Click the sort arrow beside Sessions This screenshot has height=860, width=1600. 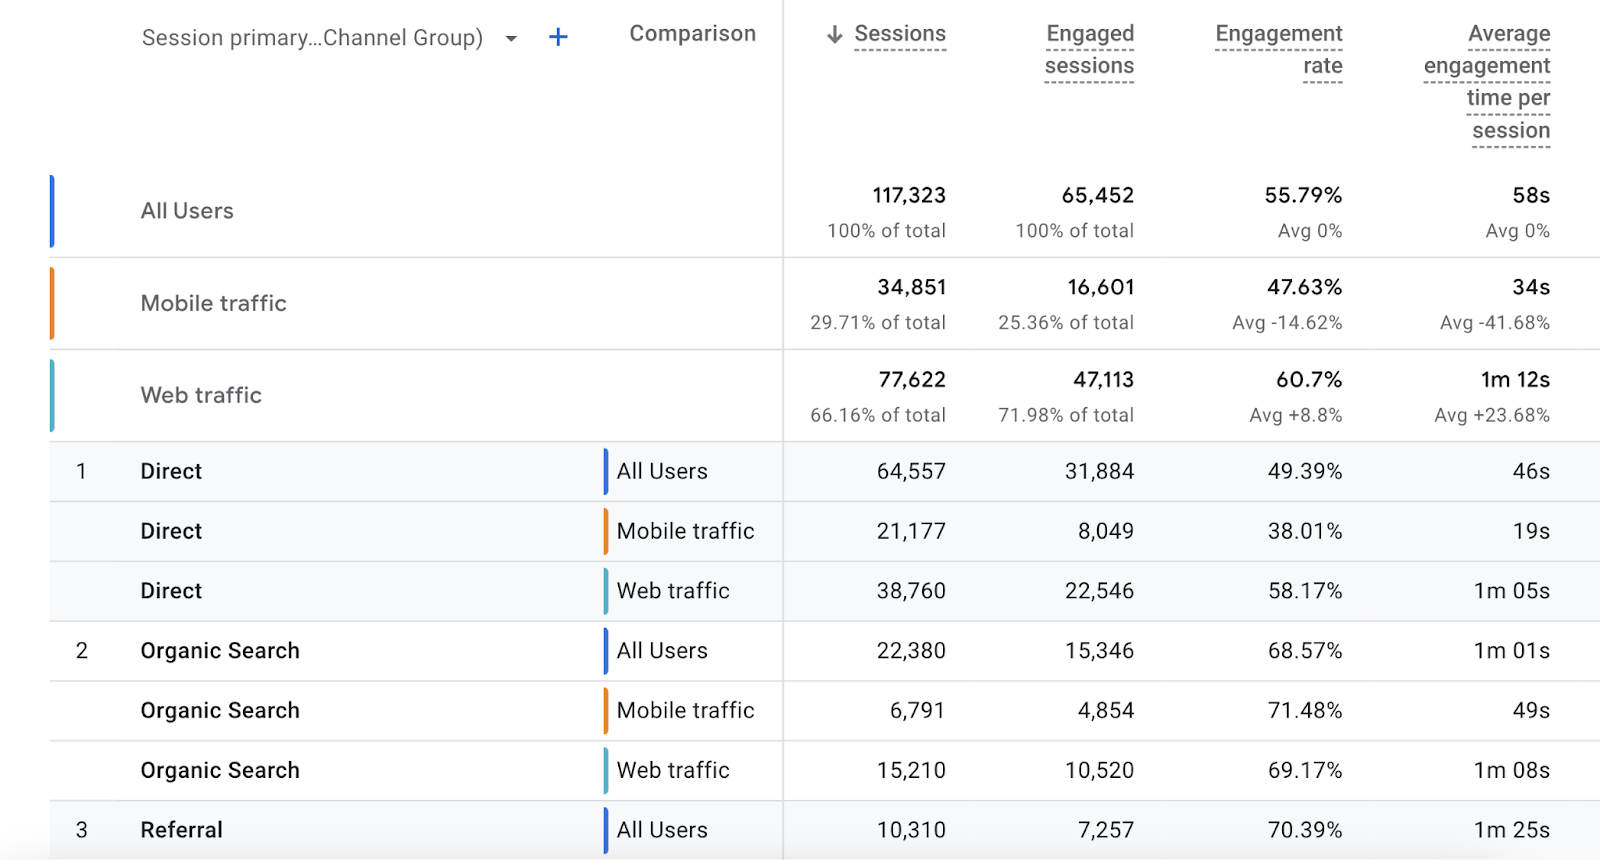(834, 35)
